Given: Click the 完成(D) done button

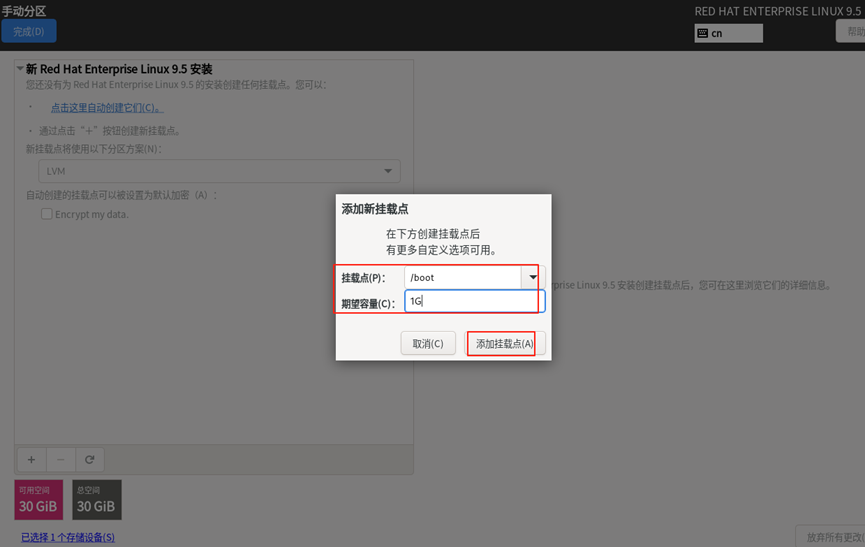Looking at the screenshot, I should click(x=29, y=31).
